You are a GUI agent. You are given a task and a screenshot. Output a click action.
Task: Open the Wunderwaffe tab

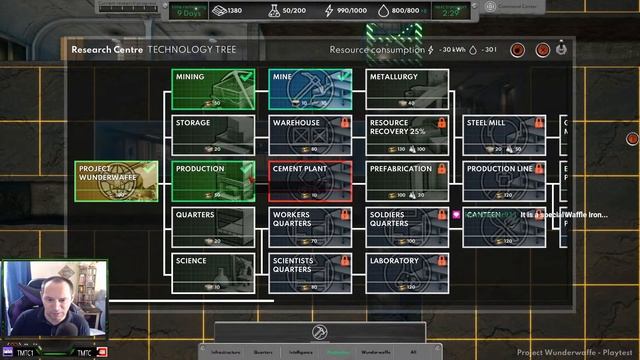coord(376,352)
